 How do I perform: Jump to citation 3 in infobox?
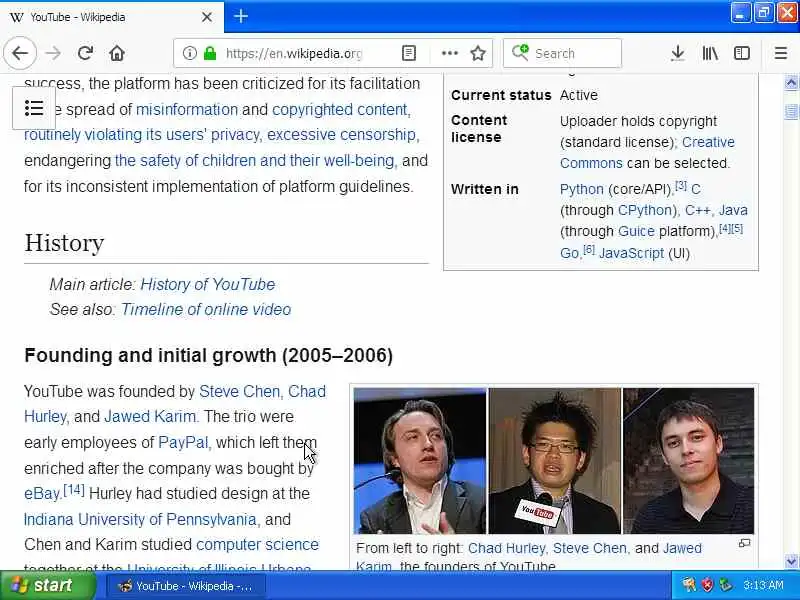point(681,185)
